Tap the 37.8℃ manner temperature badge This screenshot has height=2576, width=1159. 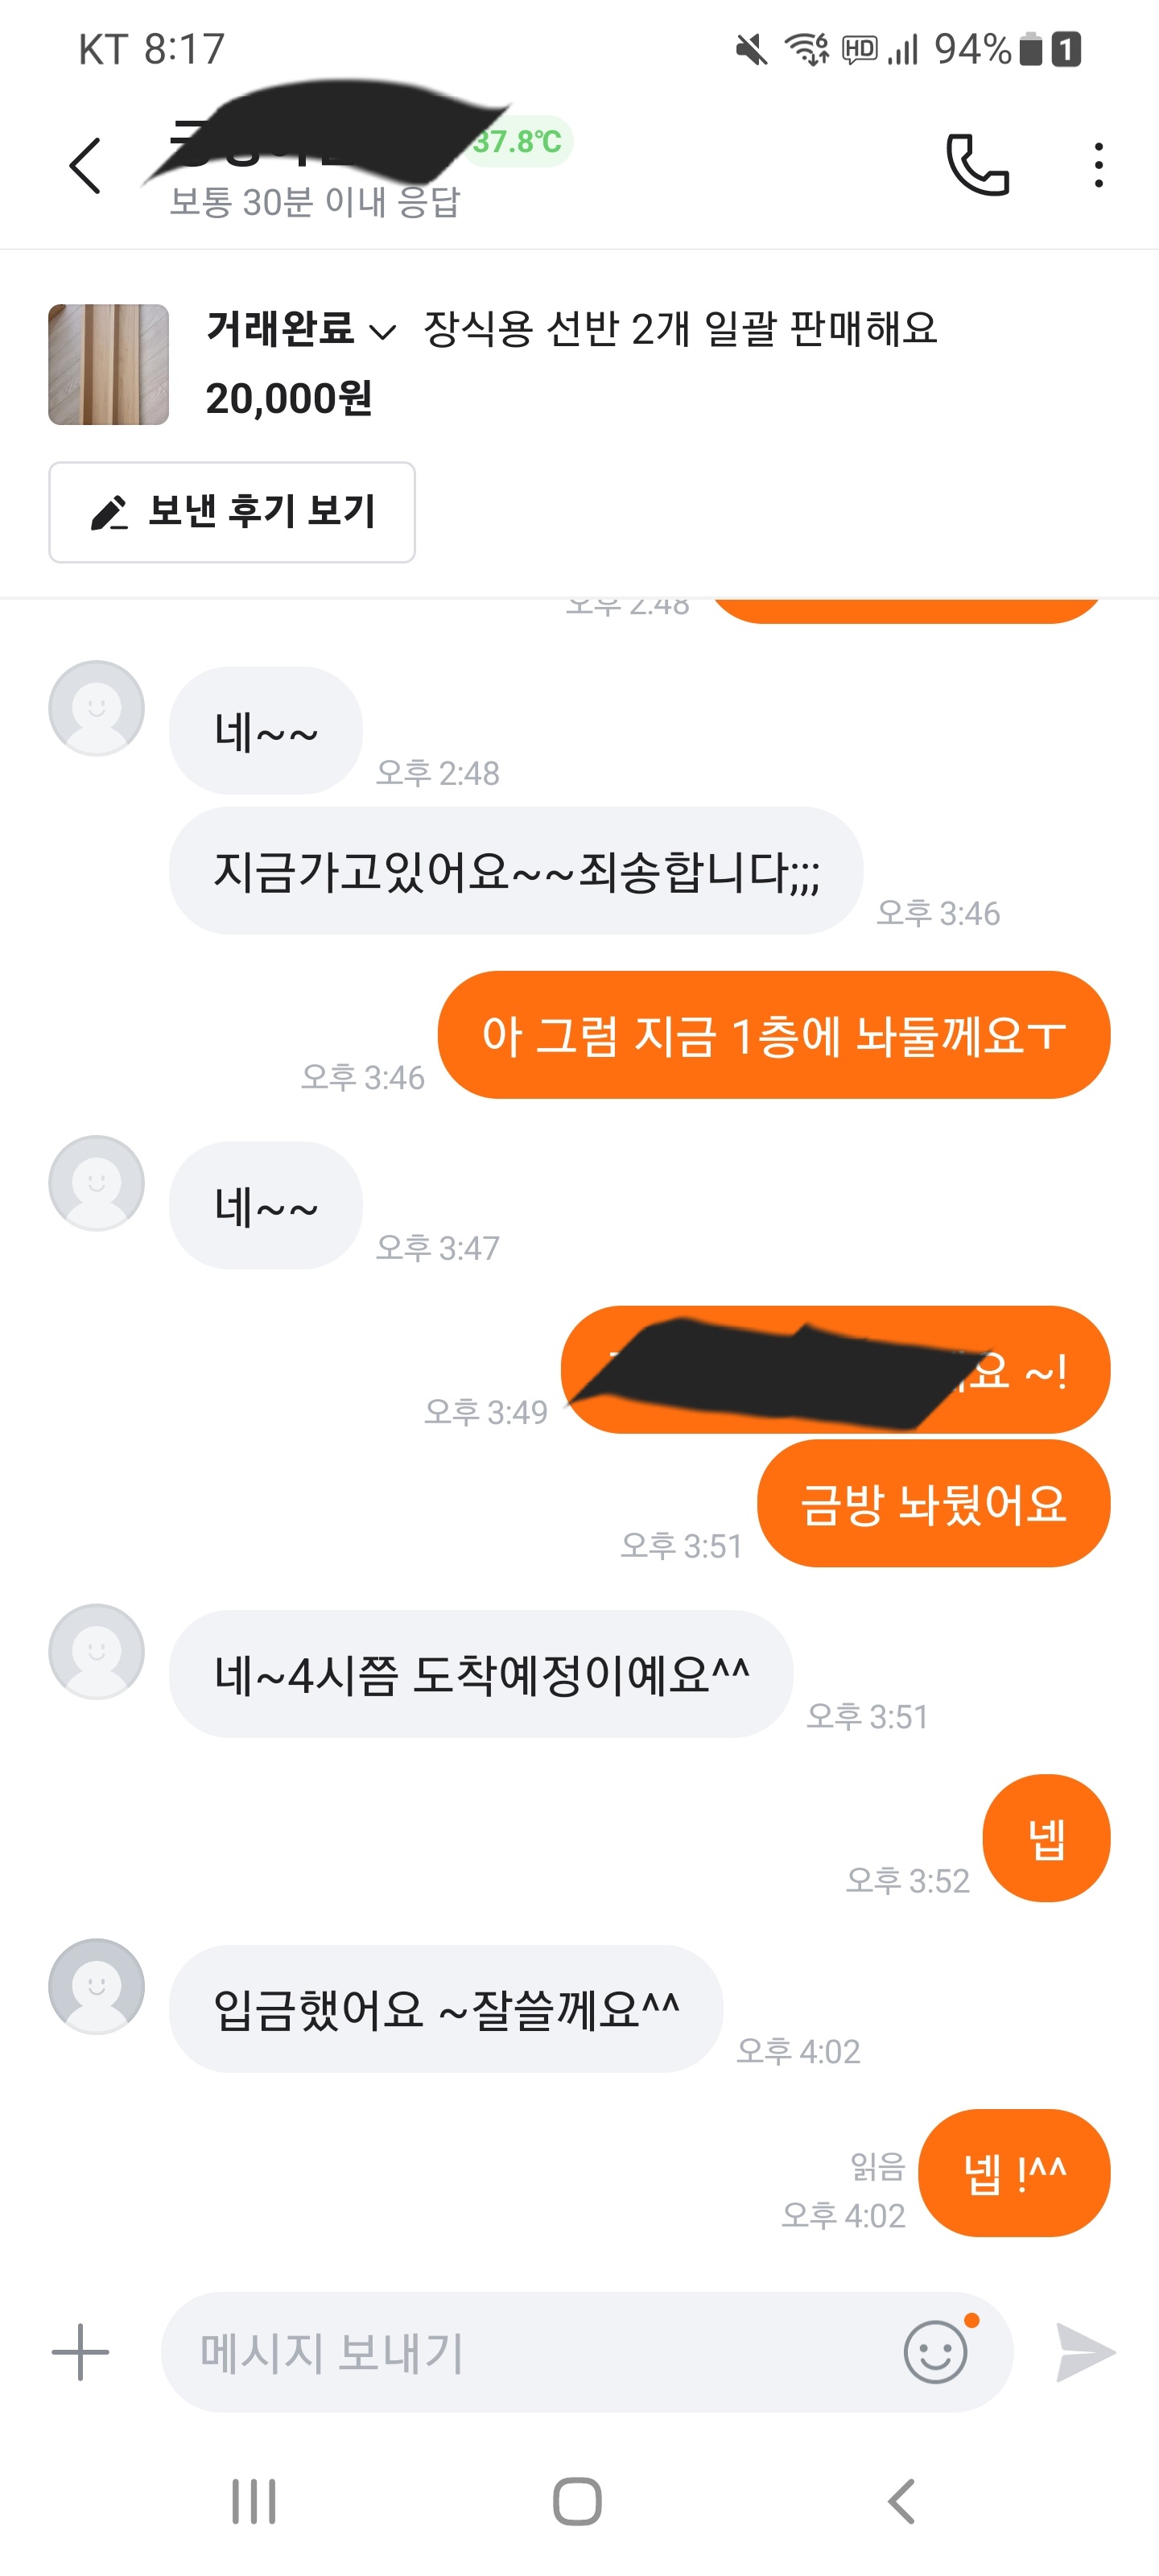(517, 142)
